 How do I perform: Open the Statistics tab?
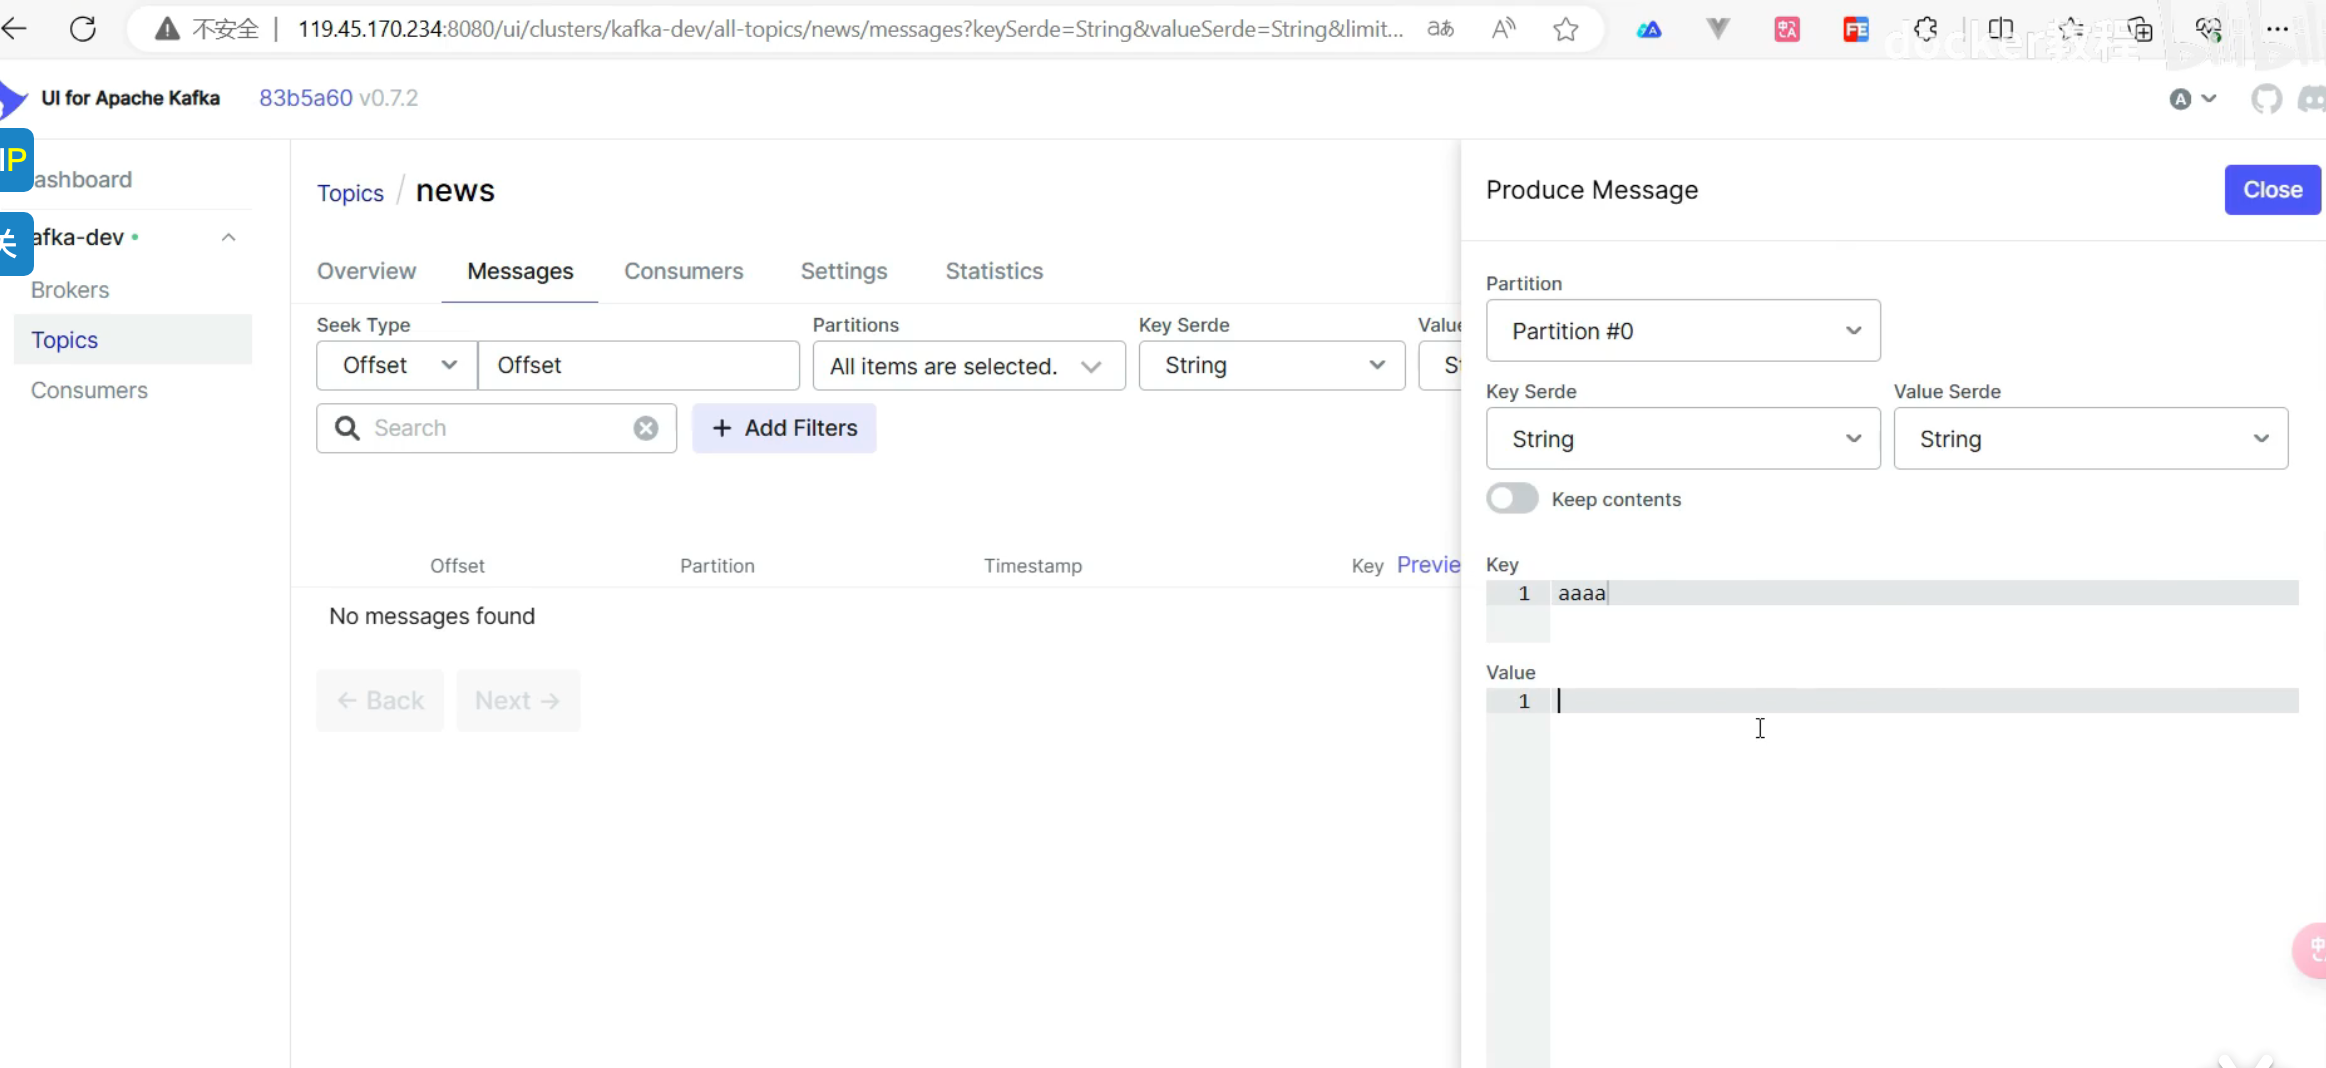994,271
